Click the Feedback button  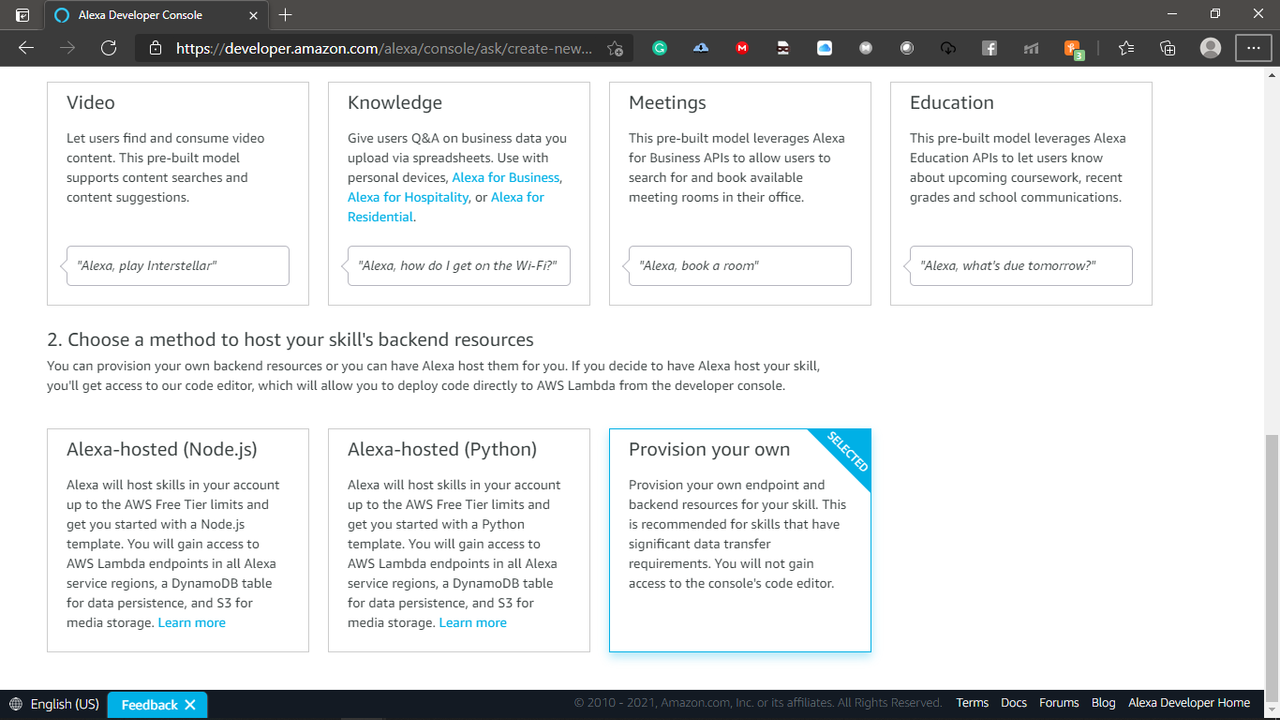(158, 704)
